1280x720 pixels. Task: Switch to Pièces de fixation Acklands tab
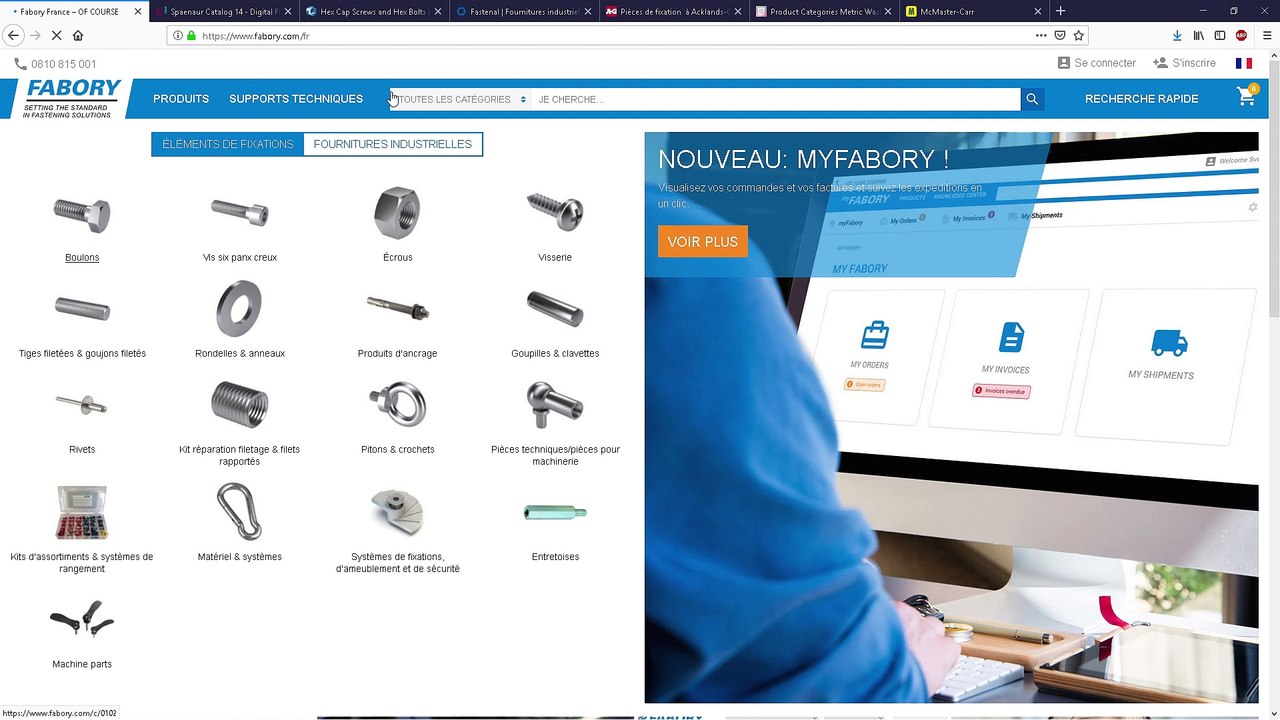tap(674, 11)
